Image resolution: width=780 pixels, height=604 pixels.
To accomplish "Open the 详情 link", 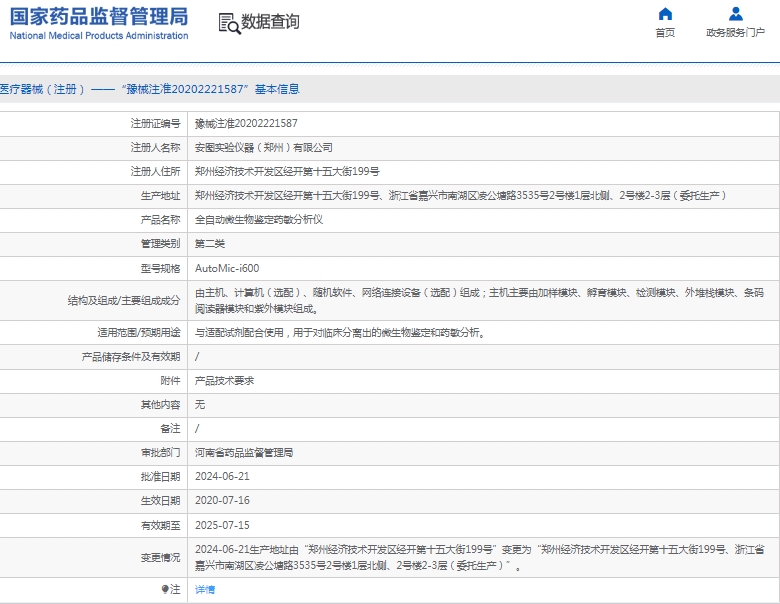I will click(205, 590).
